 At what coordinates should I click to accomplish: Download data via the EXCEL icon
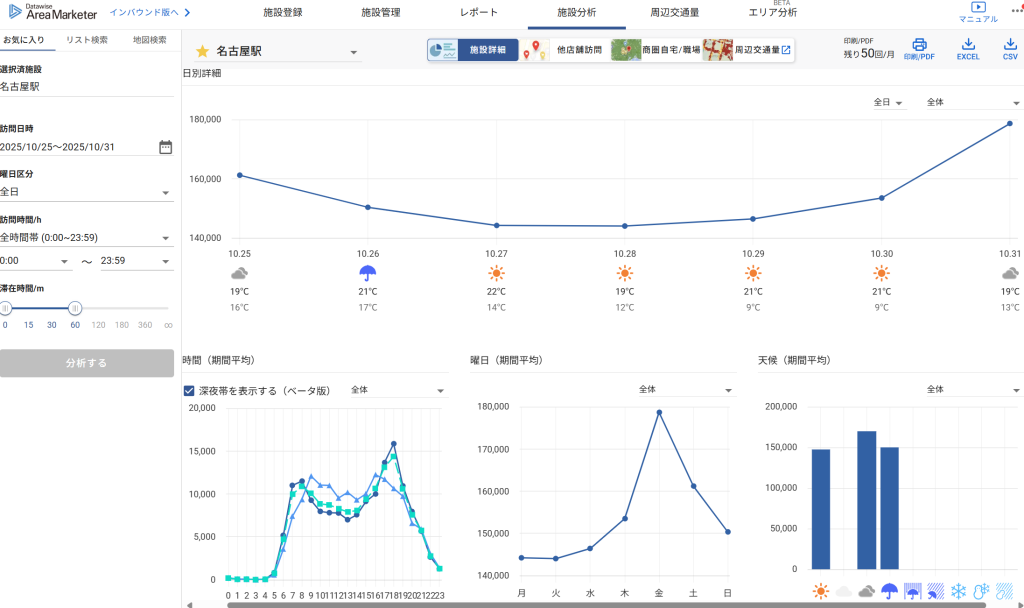[967, 45]
